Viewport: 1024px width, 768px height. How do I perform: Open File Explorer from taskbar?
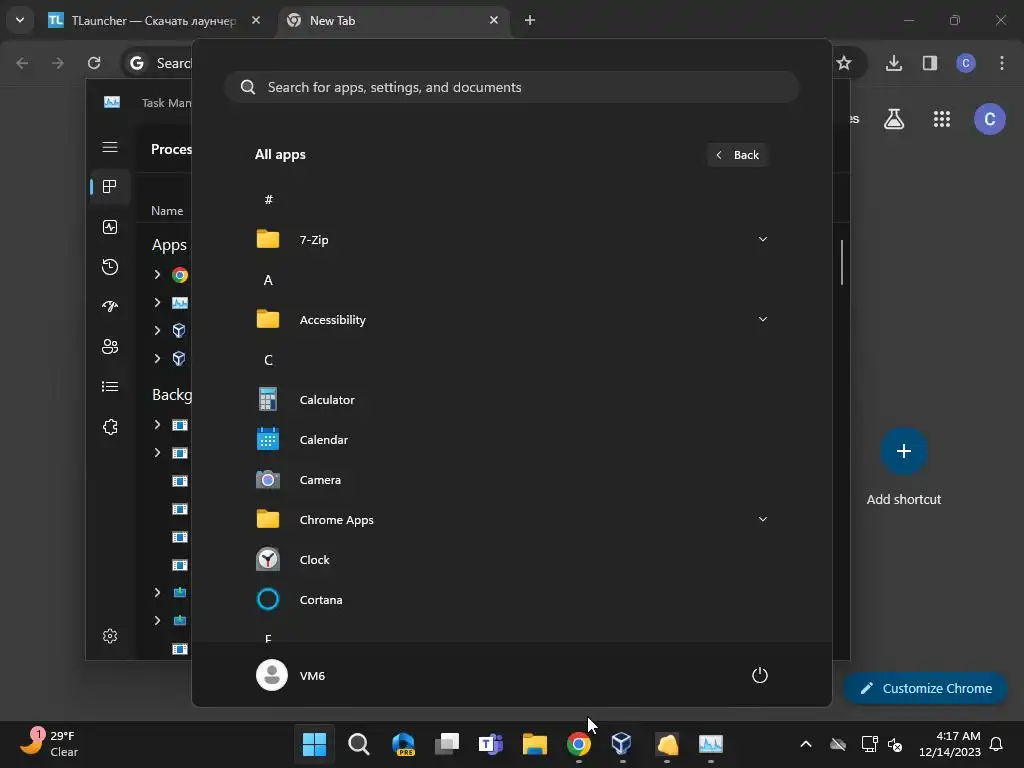[x=534, y=744]
